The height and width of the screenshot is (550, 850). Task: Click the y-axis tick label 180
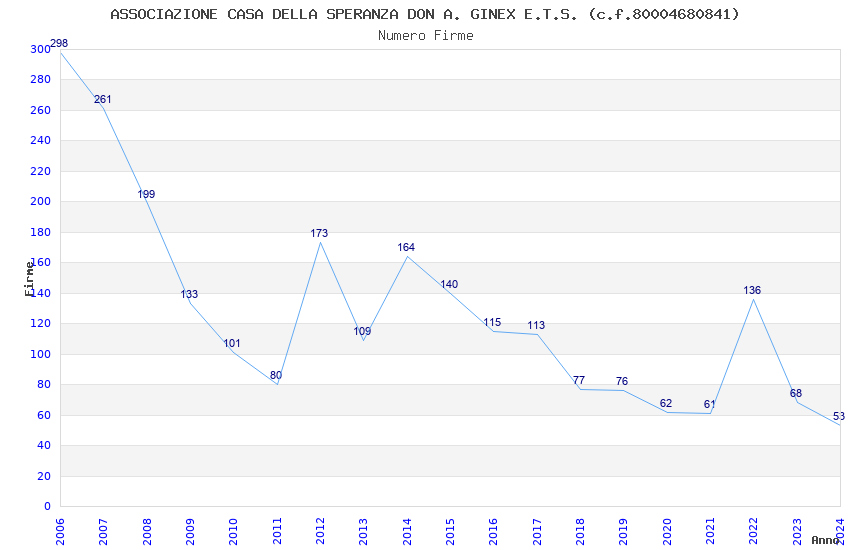pos(40,232)
